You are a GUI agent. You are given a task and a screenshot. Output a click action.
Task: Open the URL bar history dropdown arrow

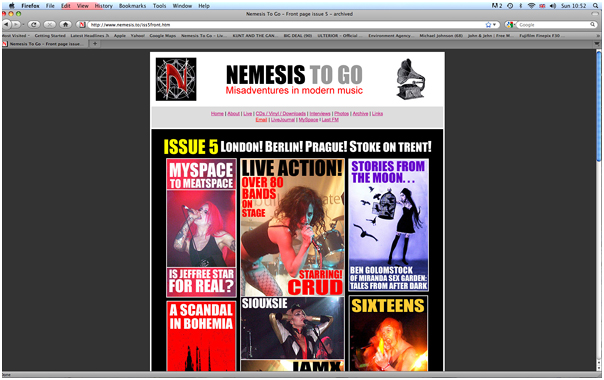pos(494,25)
